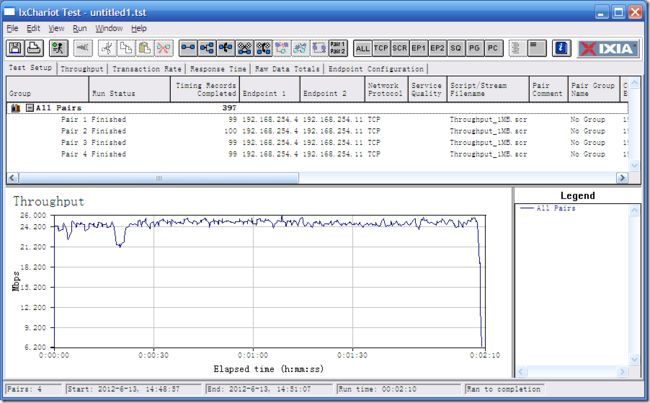Switch to the Transaction Rate tab
Image resolution: width=650 pixels, height=403 pixels.
pos(147,69)
